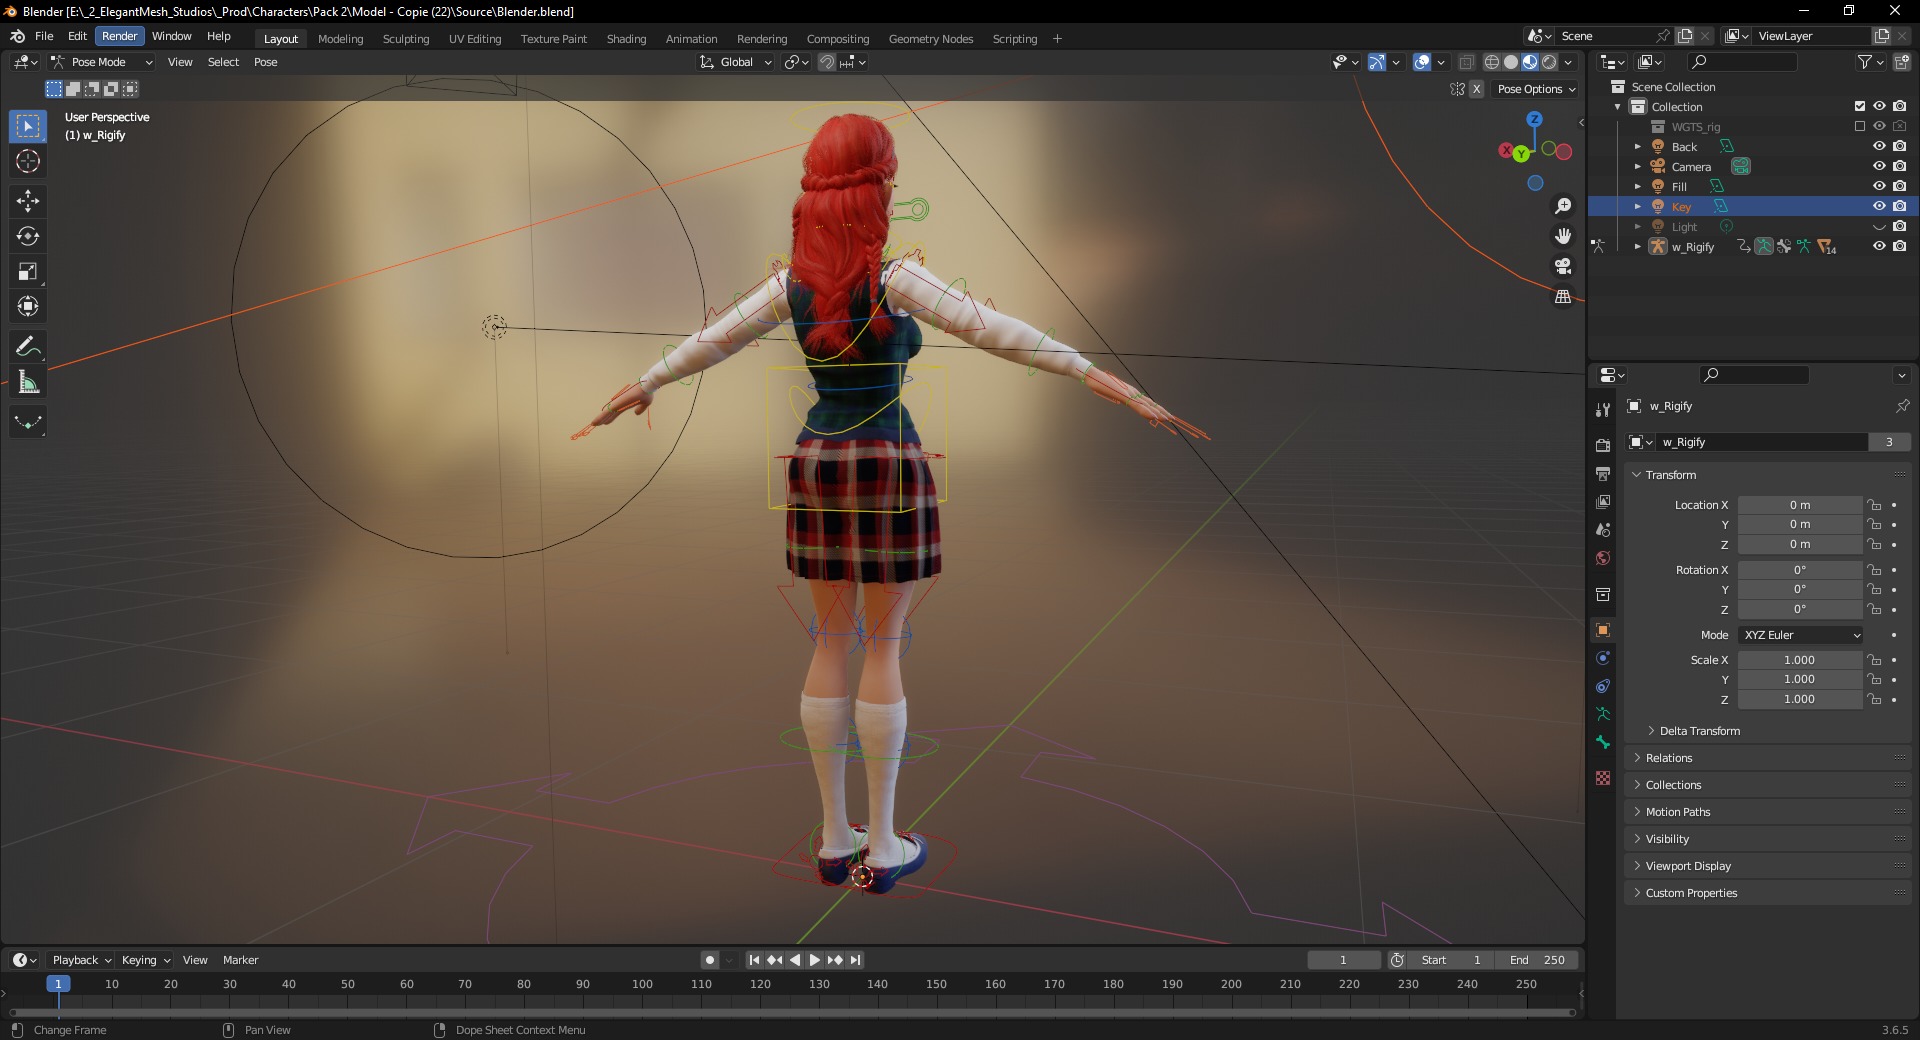
Task: Open the View Layer properties tab
Action: [1603, 501]
